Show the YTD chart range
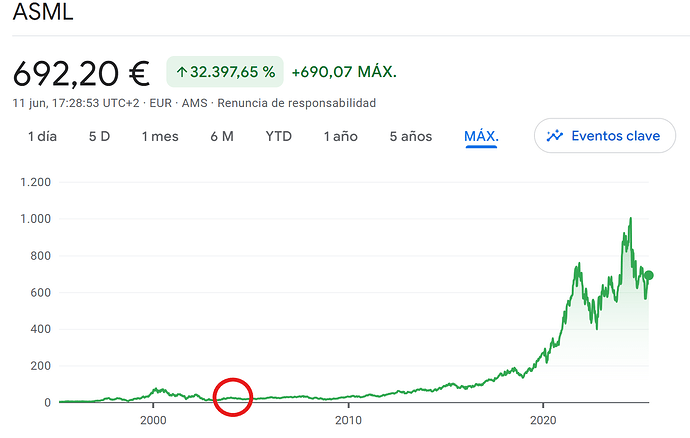The image size is (690, 438). [279, 136]
